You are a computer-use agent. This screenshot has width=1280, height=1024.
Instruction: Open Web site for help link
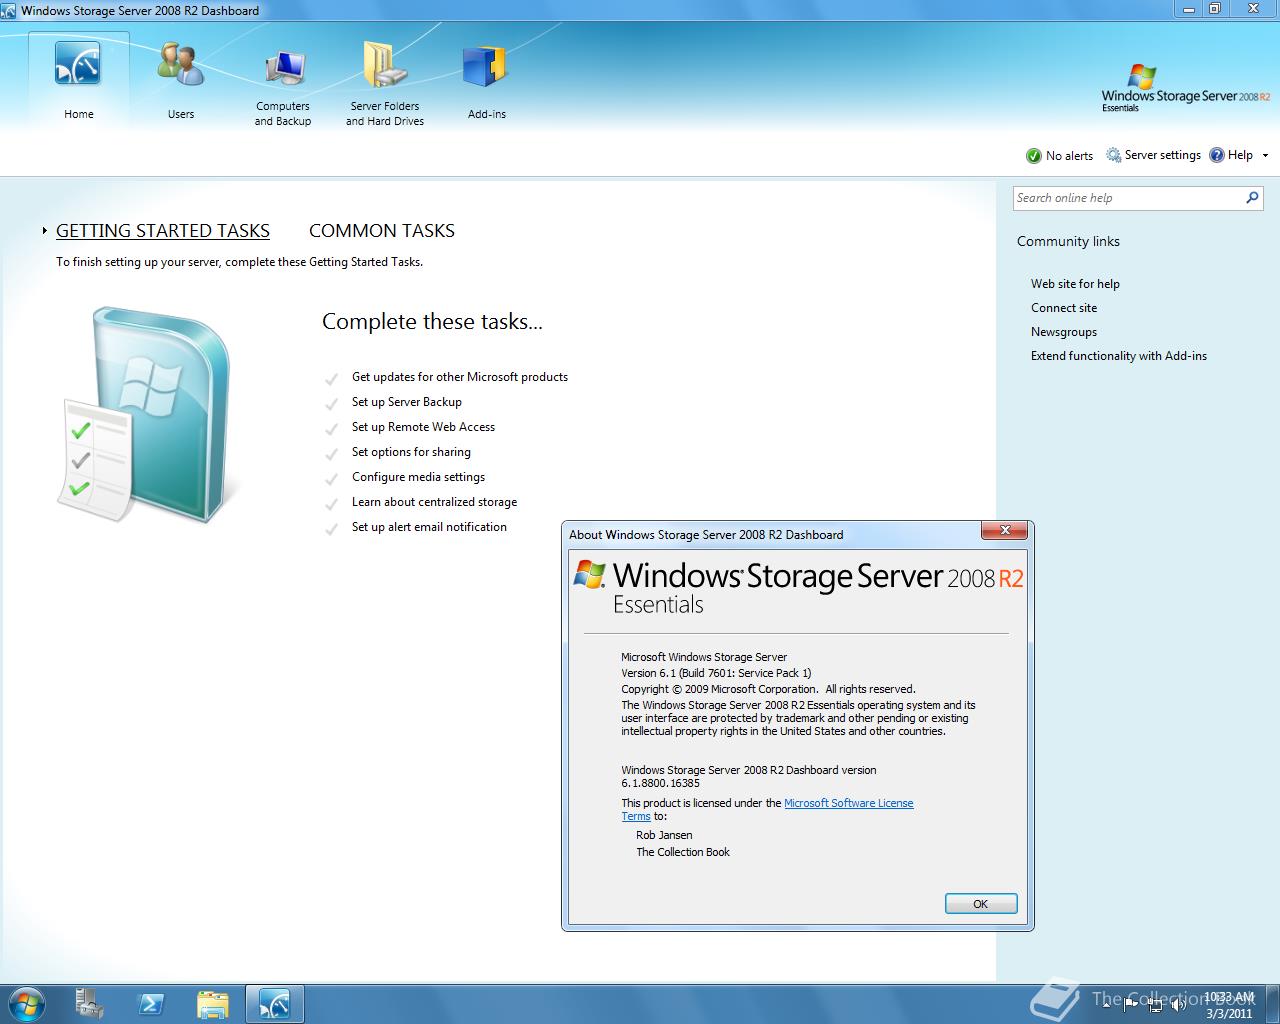pyautogui.click(x=1075, y=284)
